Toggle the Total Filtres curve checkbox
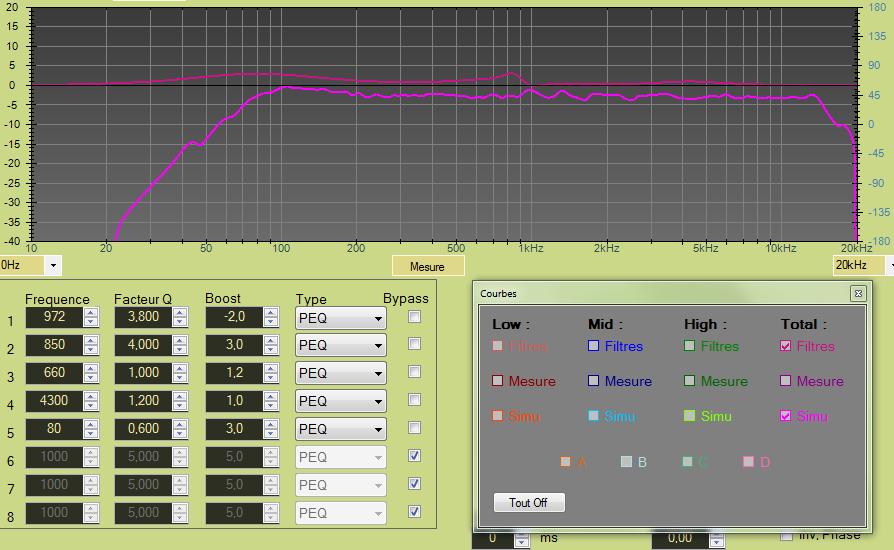Viewport: 894px width, 550px height. (x=785, y=346)
